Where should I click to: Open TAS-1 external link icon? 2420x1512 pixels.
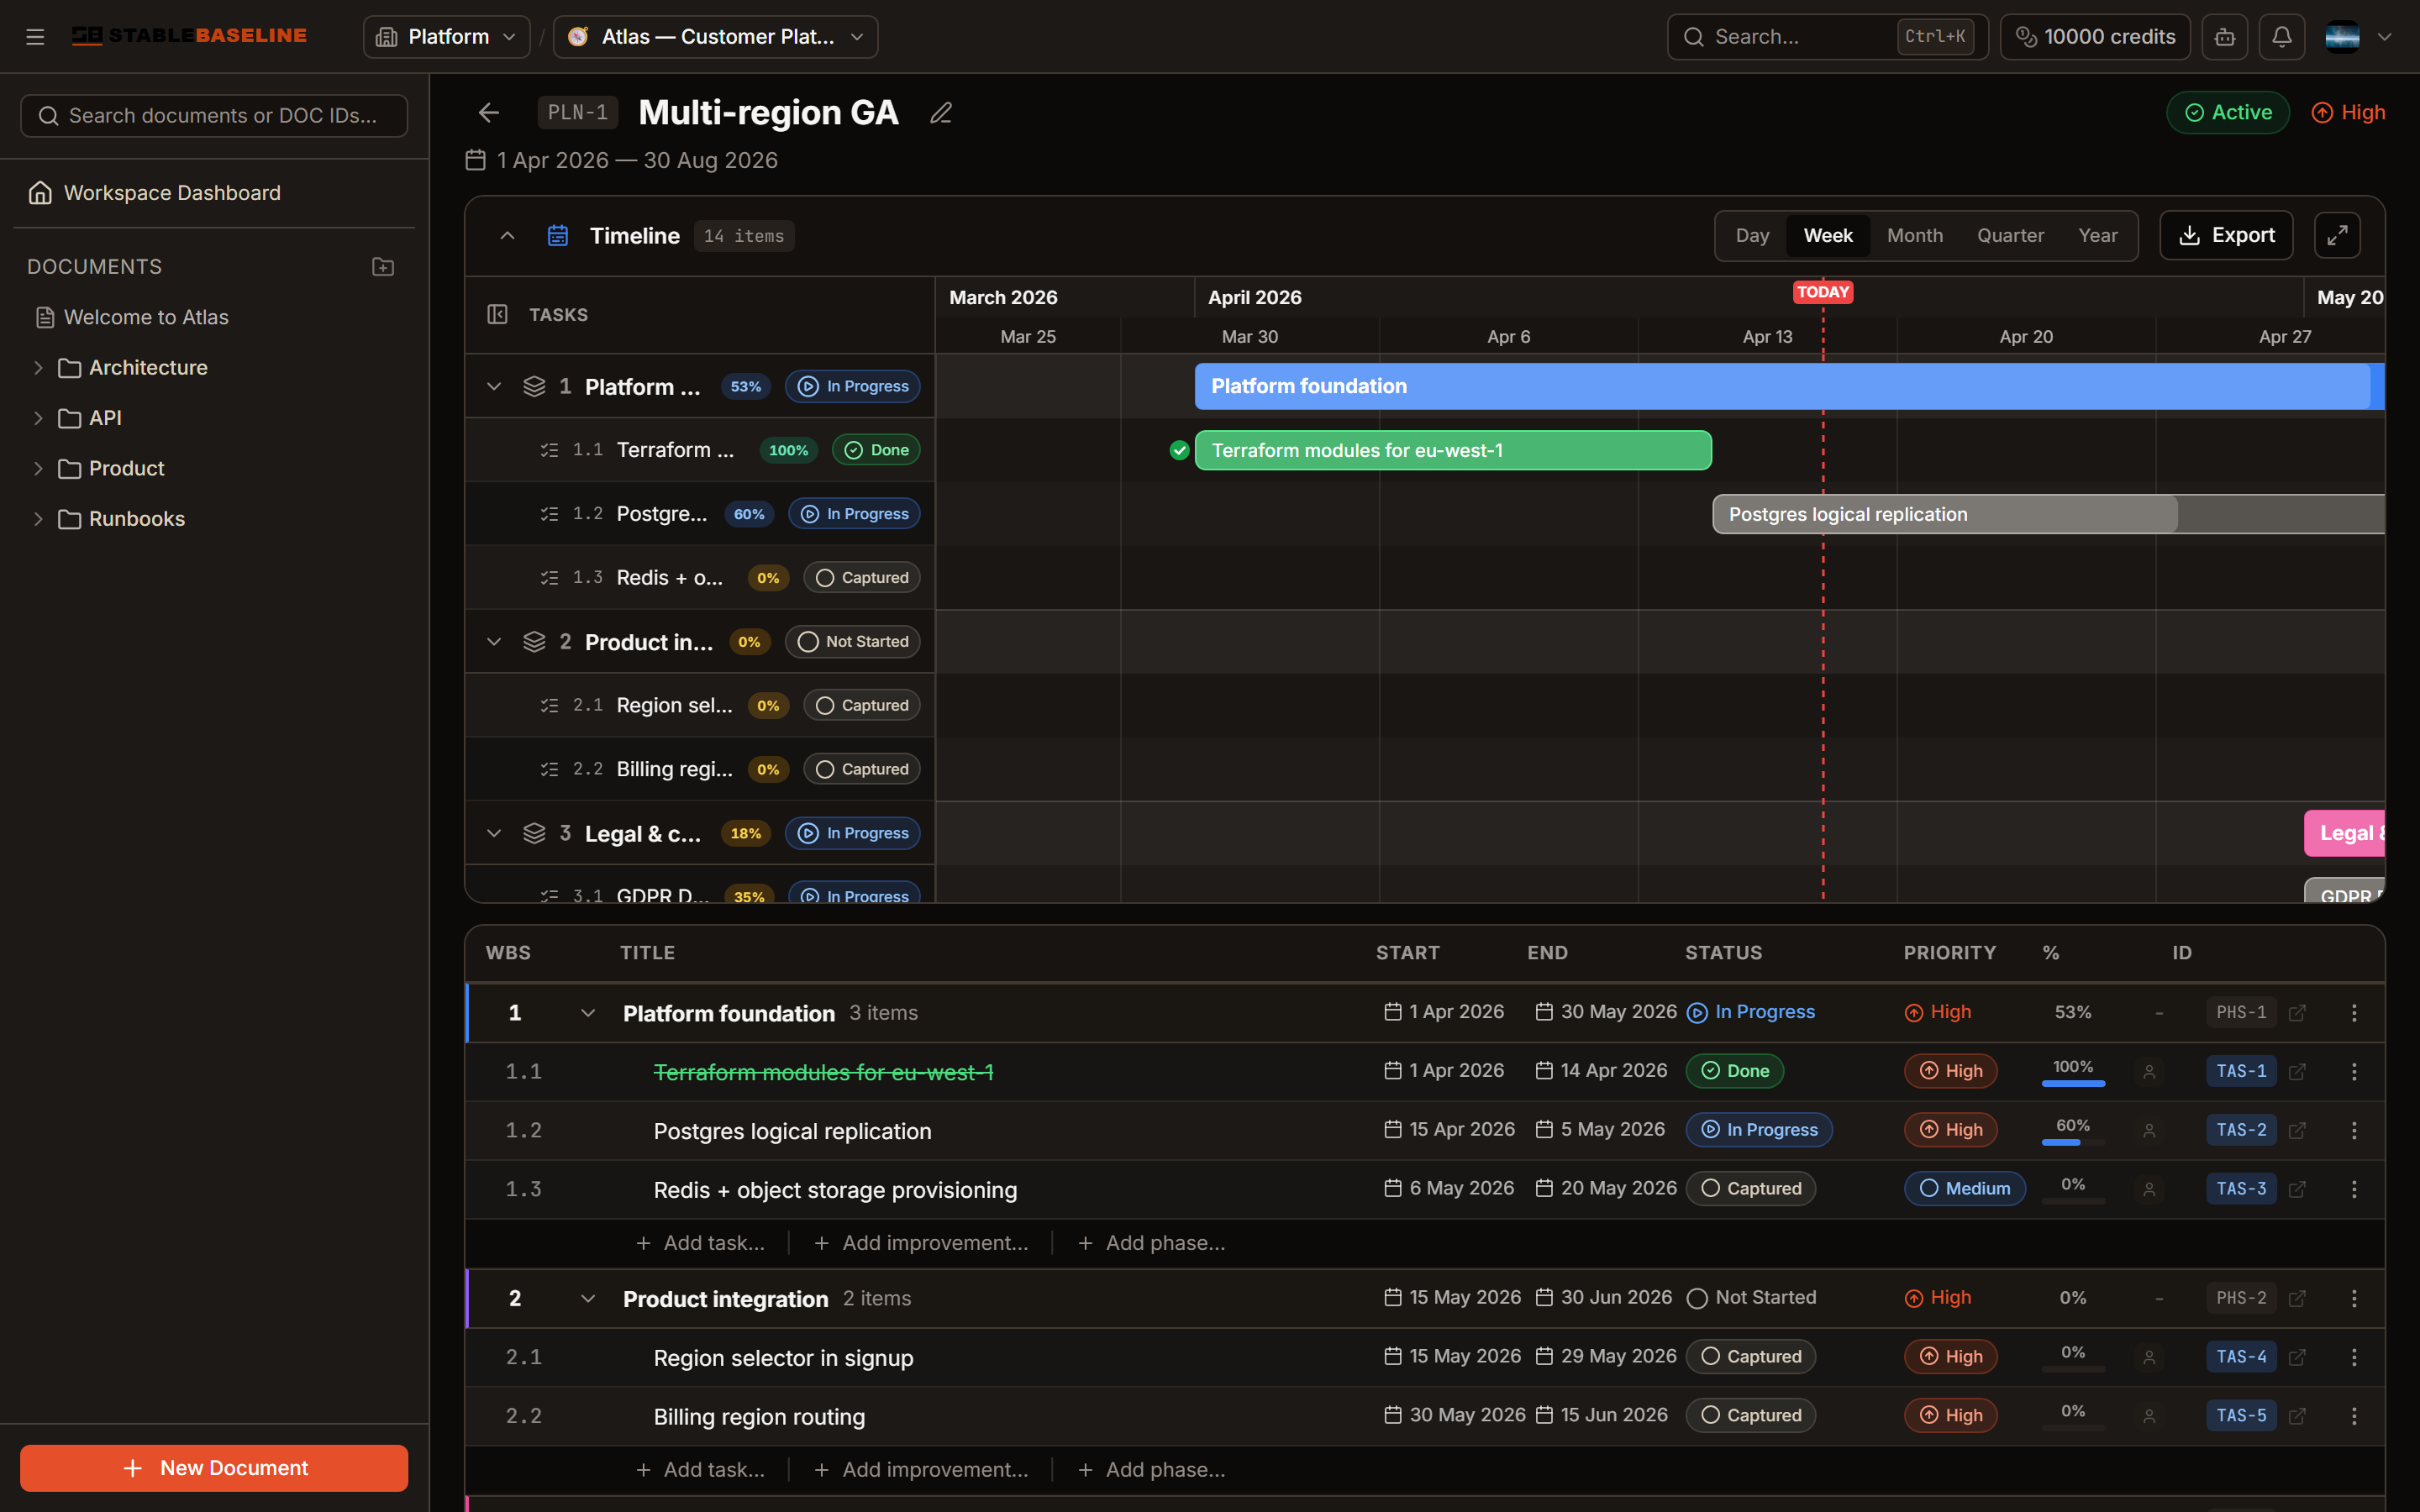(x=2297, y=1071)
